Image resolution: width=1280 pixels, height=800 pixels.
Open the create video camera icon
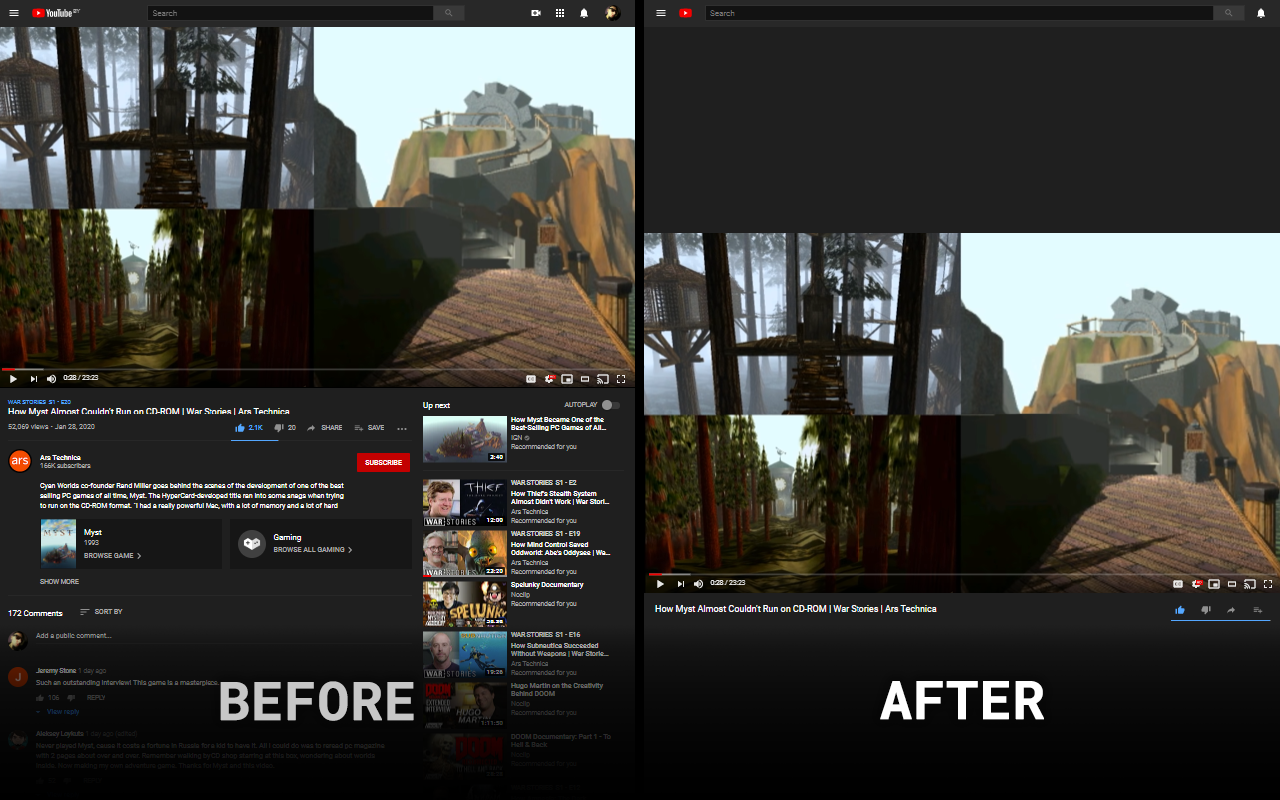click(x=536, y=13)
